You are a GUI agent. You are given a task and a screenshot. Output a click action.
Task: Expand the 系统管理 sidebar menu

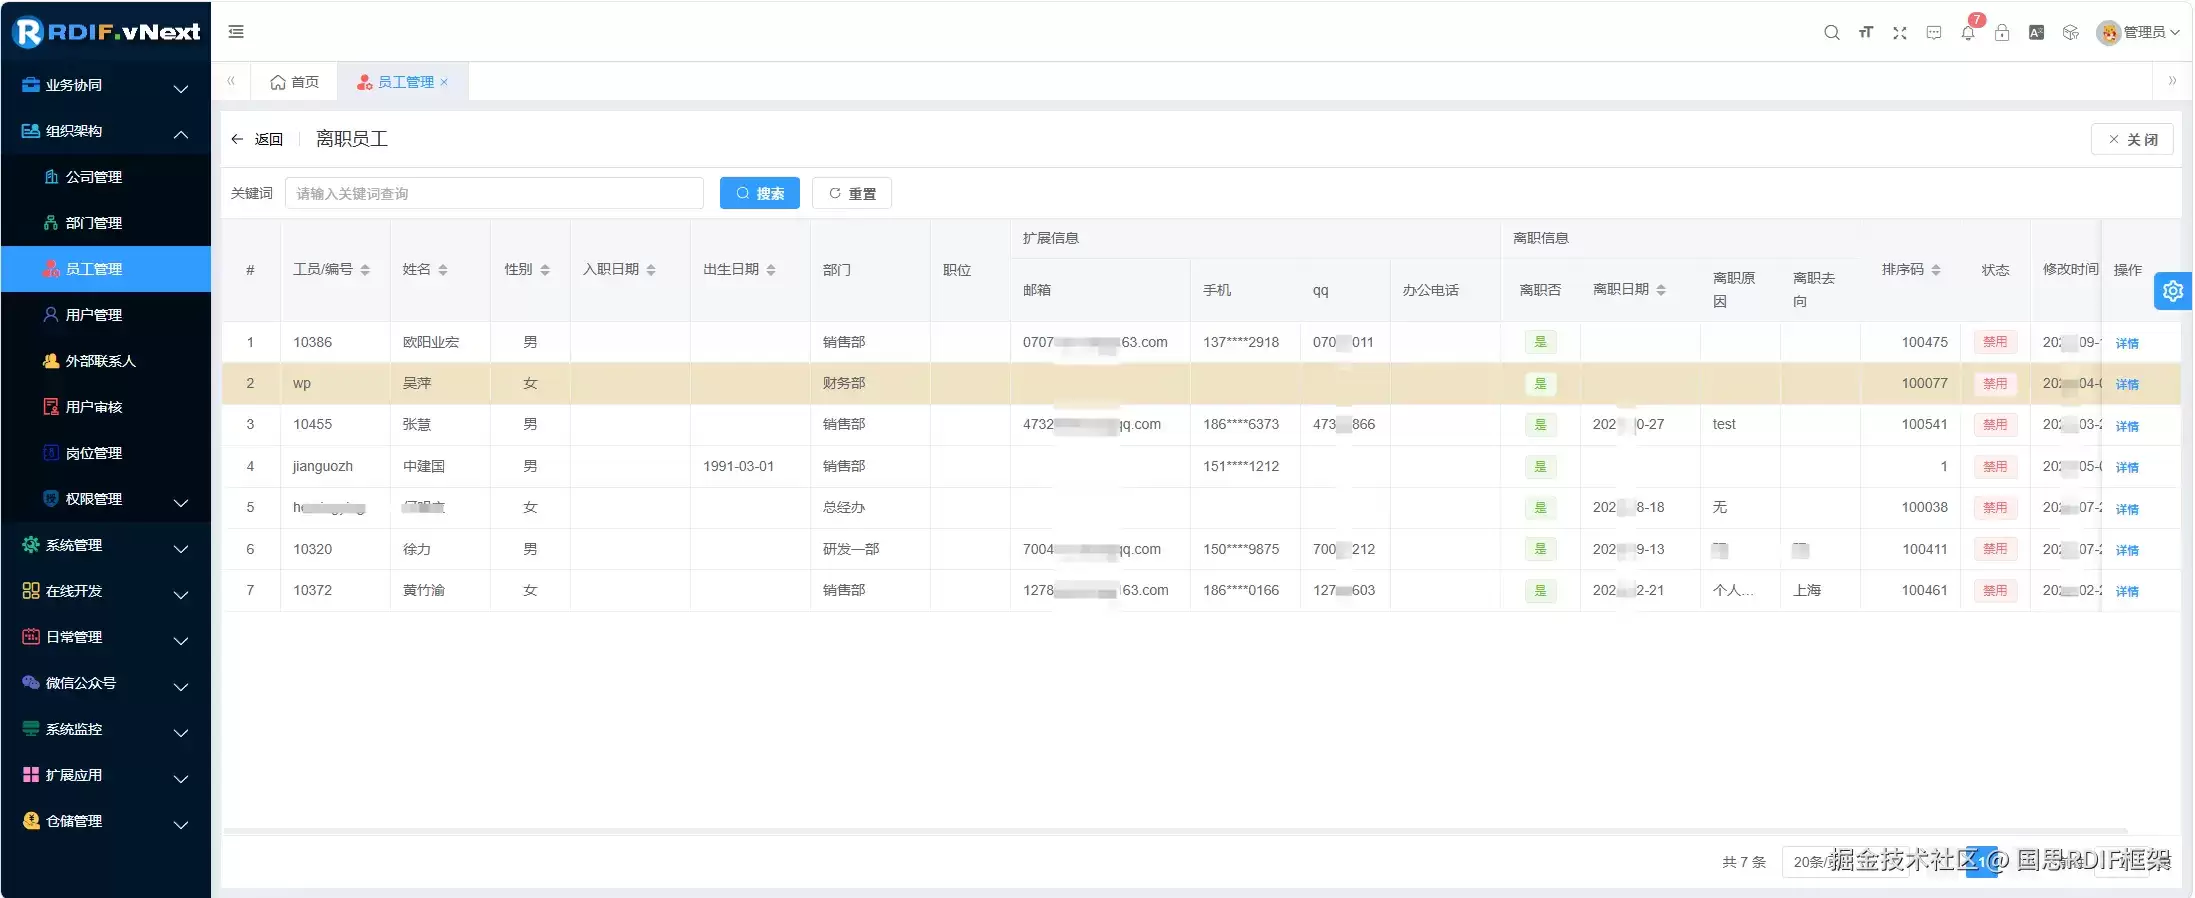(106, 545)
